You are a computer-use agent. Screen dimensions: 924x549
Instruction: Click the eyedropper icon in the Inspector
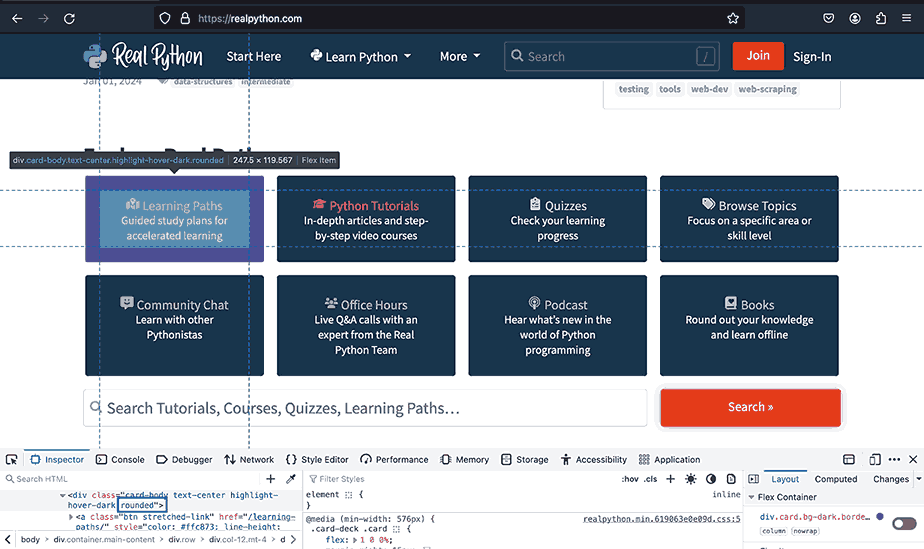point(291,479)
